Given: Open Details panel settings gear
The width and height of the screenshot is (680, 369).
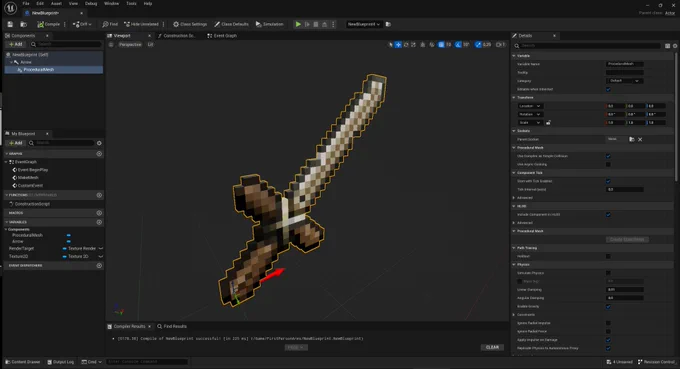Looking at the screenshot, I should (x=675, y=46).
